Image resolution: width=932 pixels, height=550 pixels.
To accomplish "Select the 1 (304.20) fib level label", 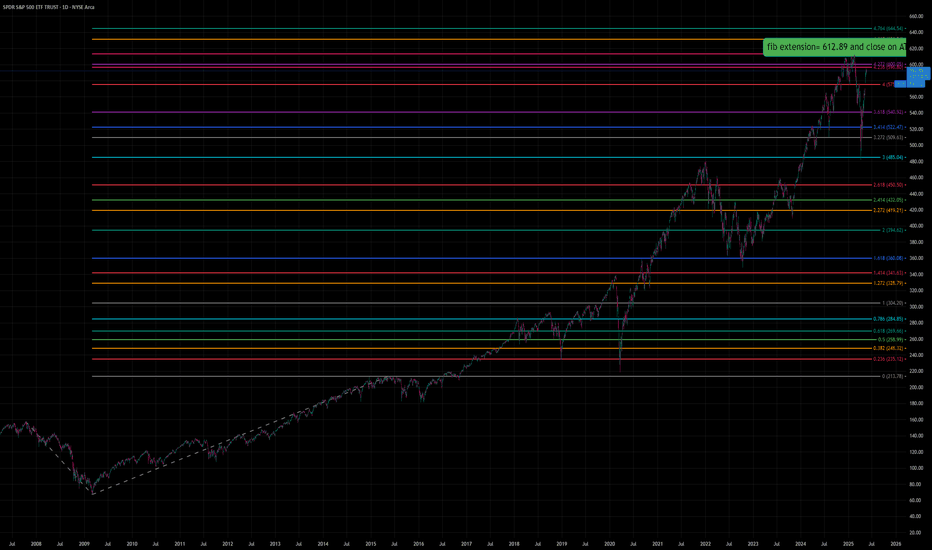I will (x=893, y=303).
